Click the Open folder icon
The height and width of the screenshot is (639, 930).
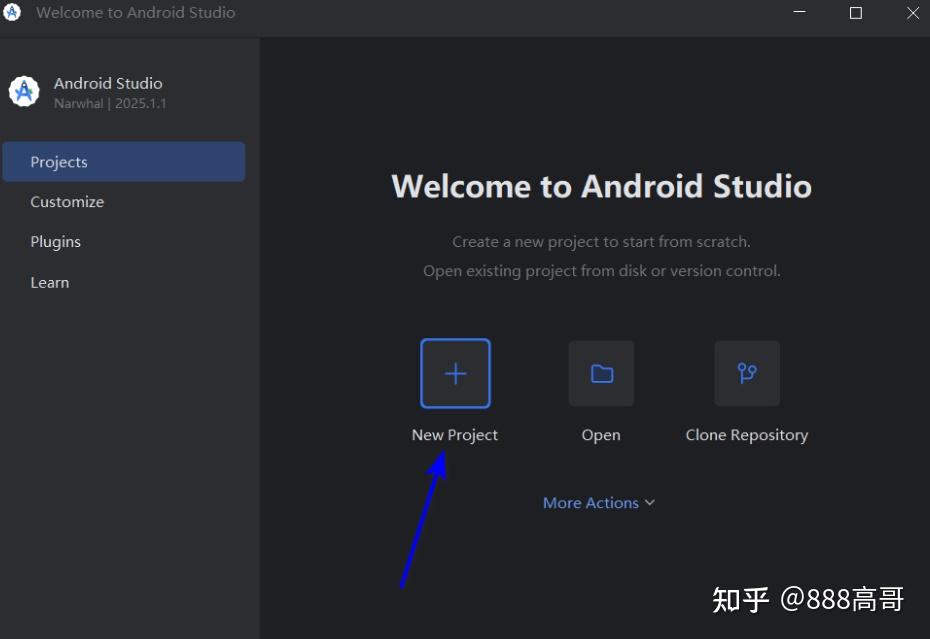pos(601,373)
